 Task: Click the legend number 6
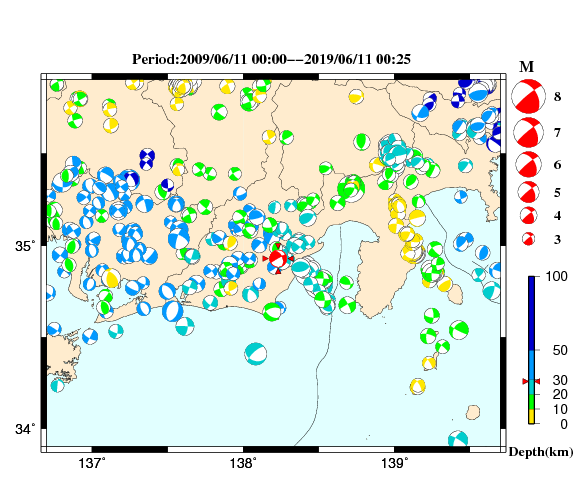(x=557, y=165)
